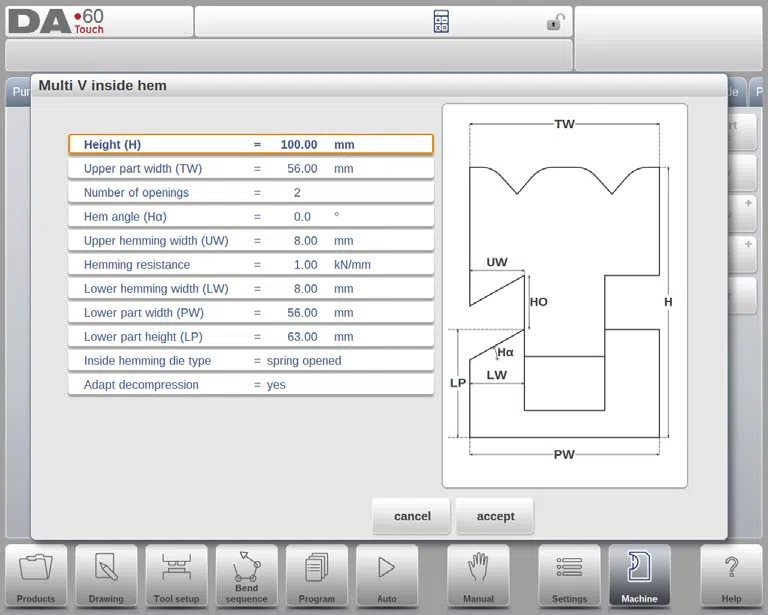This screenshot has width=768, height=615.
Task: Select the Lower part height (LP) row
Action: coord(251,336)
